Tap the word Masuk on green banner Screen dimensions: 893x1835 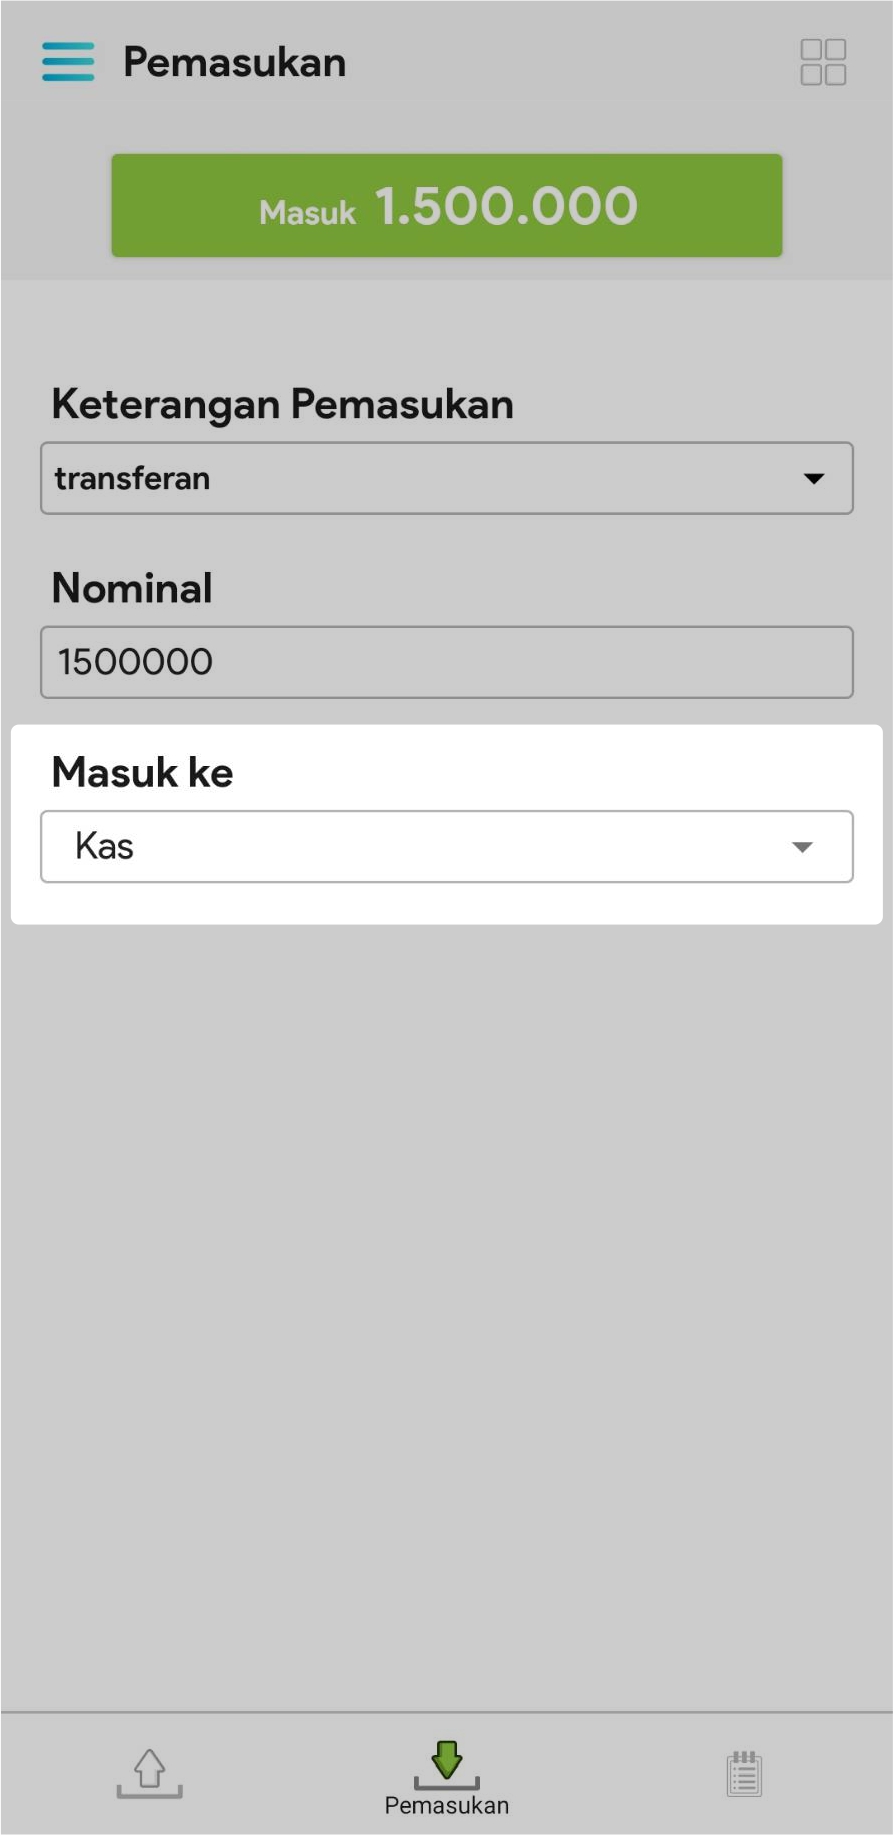click(x=307, y=212)
